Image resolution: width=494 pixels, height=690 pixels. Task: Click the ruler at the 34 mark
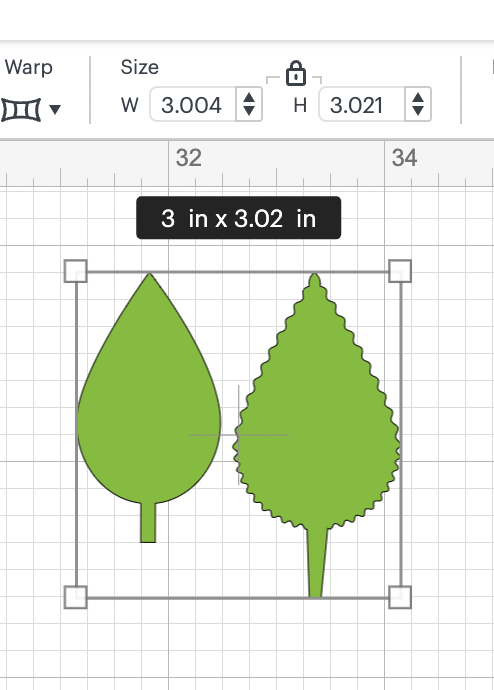[404, 158]
